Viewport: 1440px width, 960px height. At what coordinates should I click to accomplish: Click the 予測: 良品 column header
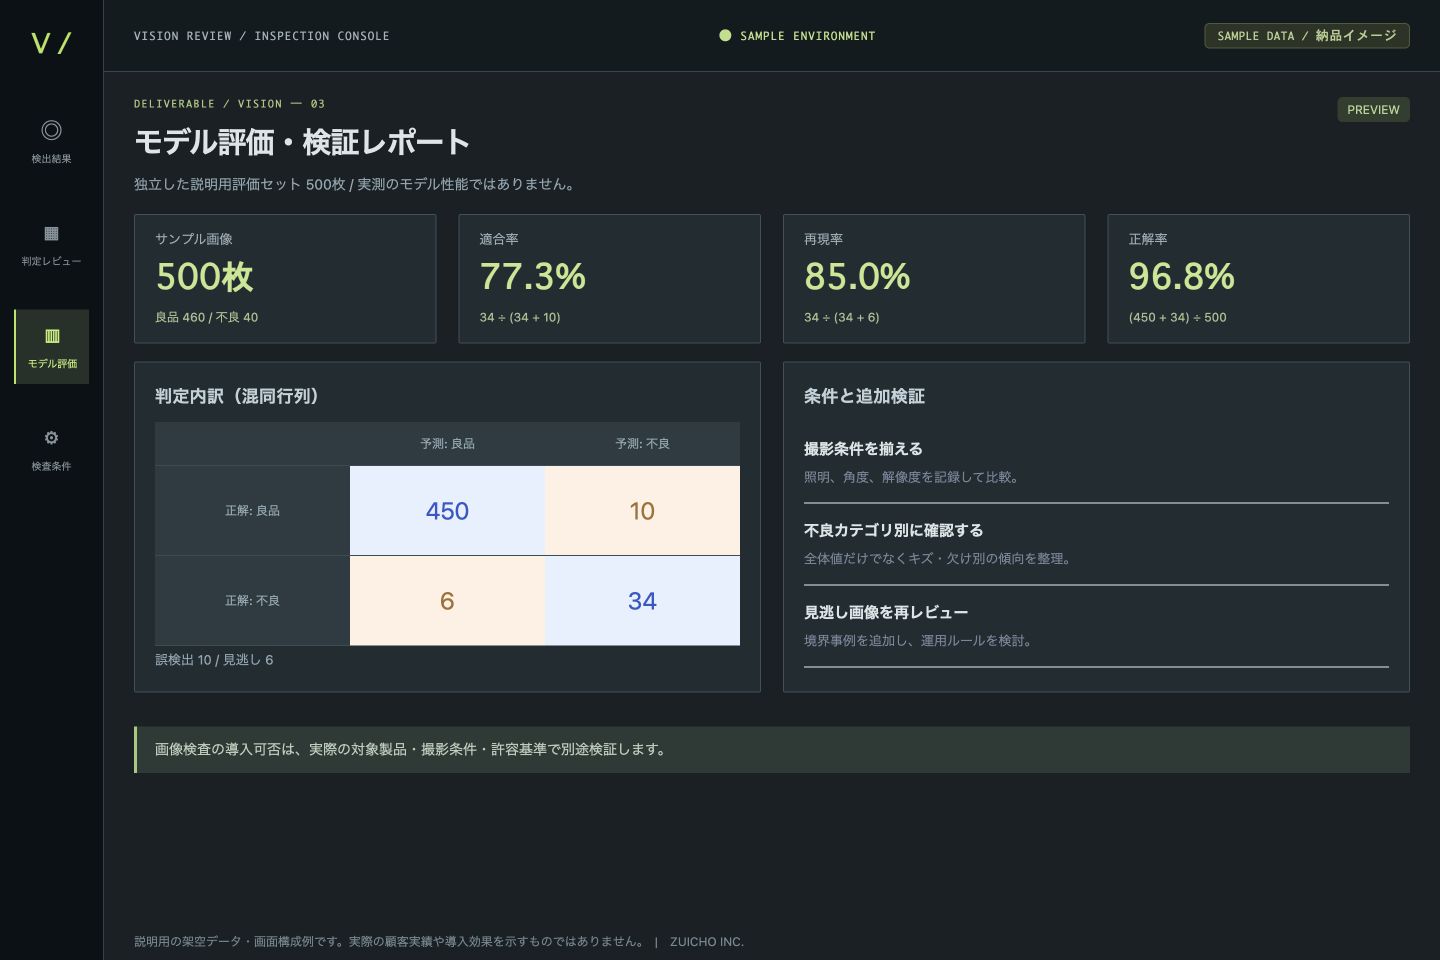(447, 444)
